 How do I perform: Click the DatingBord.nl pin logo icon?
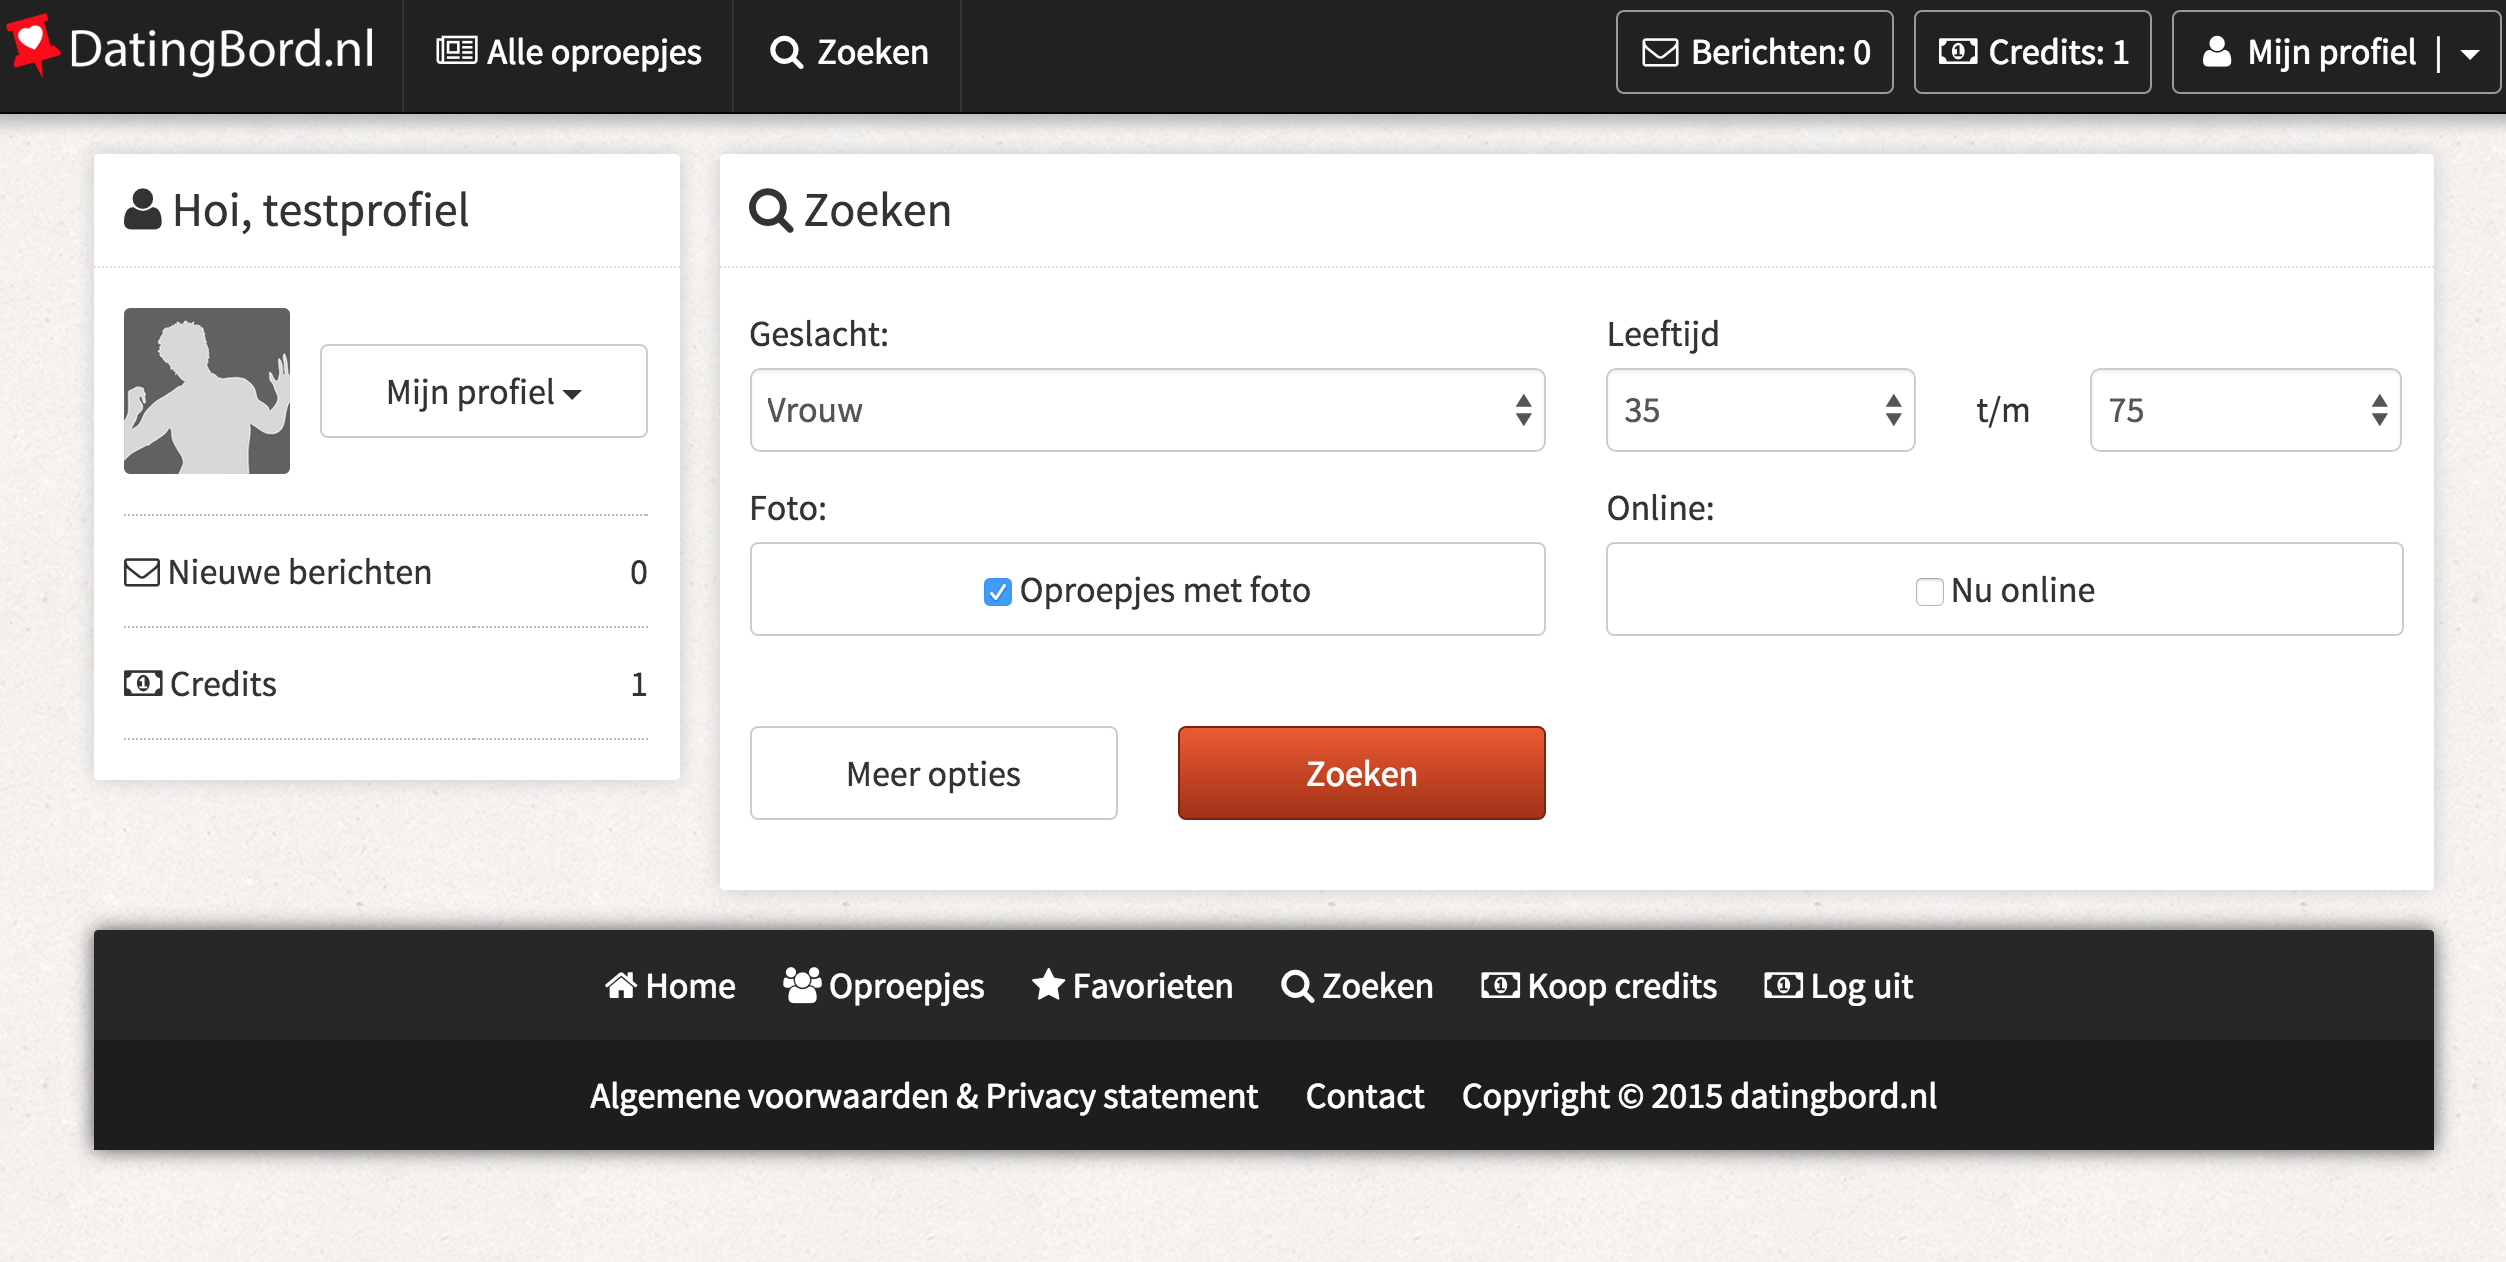tap(33, 45)
